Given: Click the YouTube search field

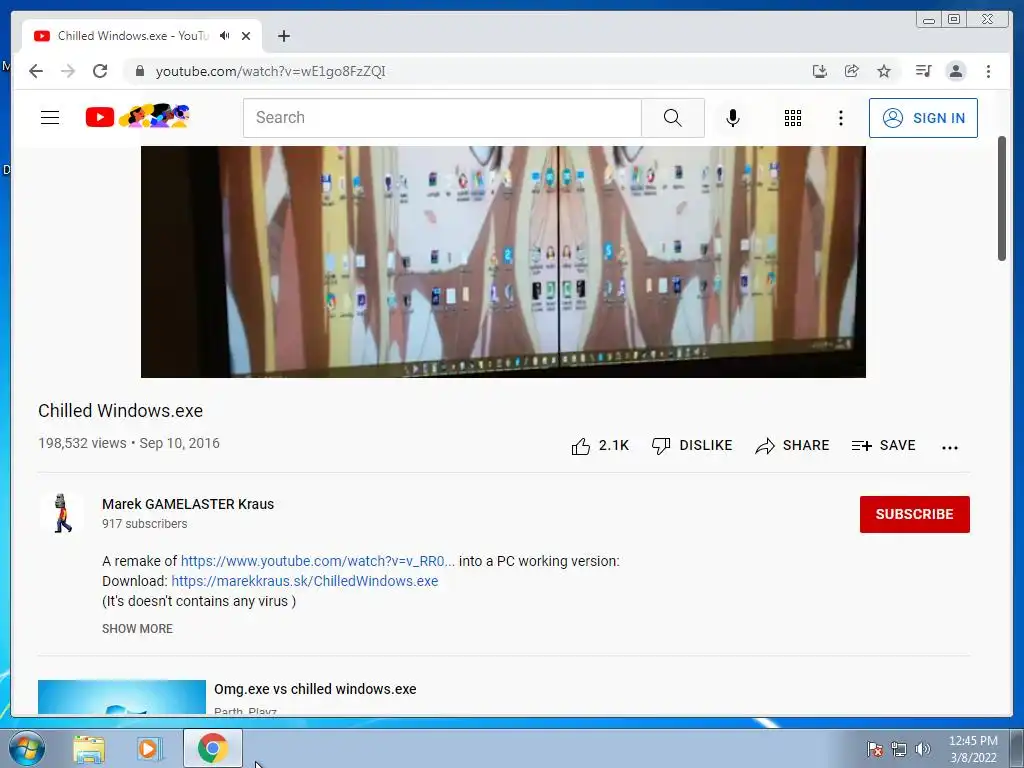Looking at the screenshot, I should point(442,118).
